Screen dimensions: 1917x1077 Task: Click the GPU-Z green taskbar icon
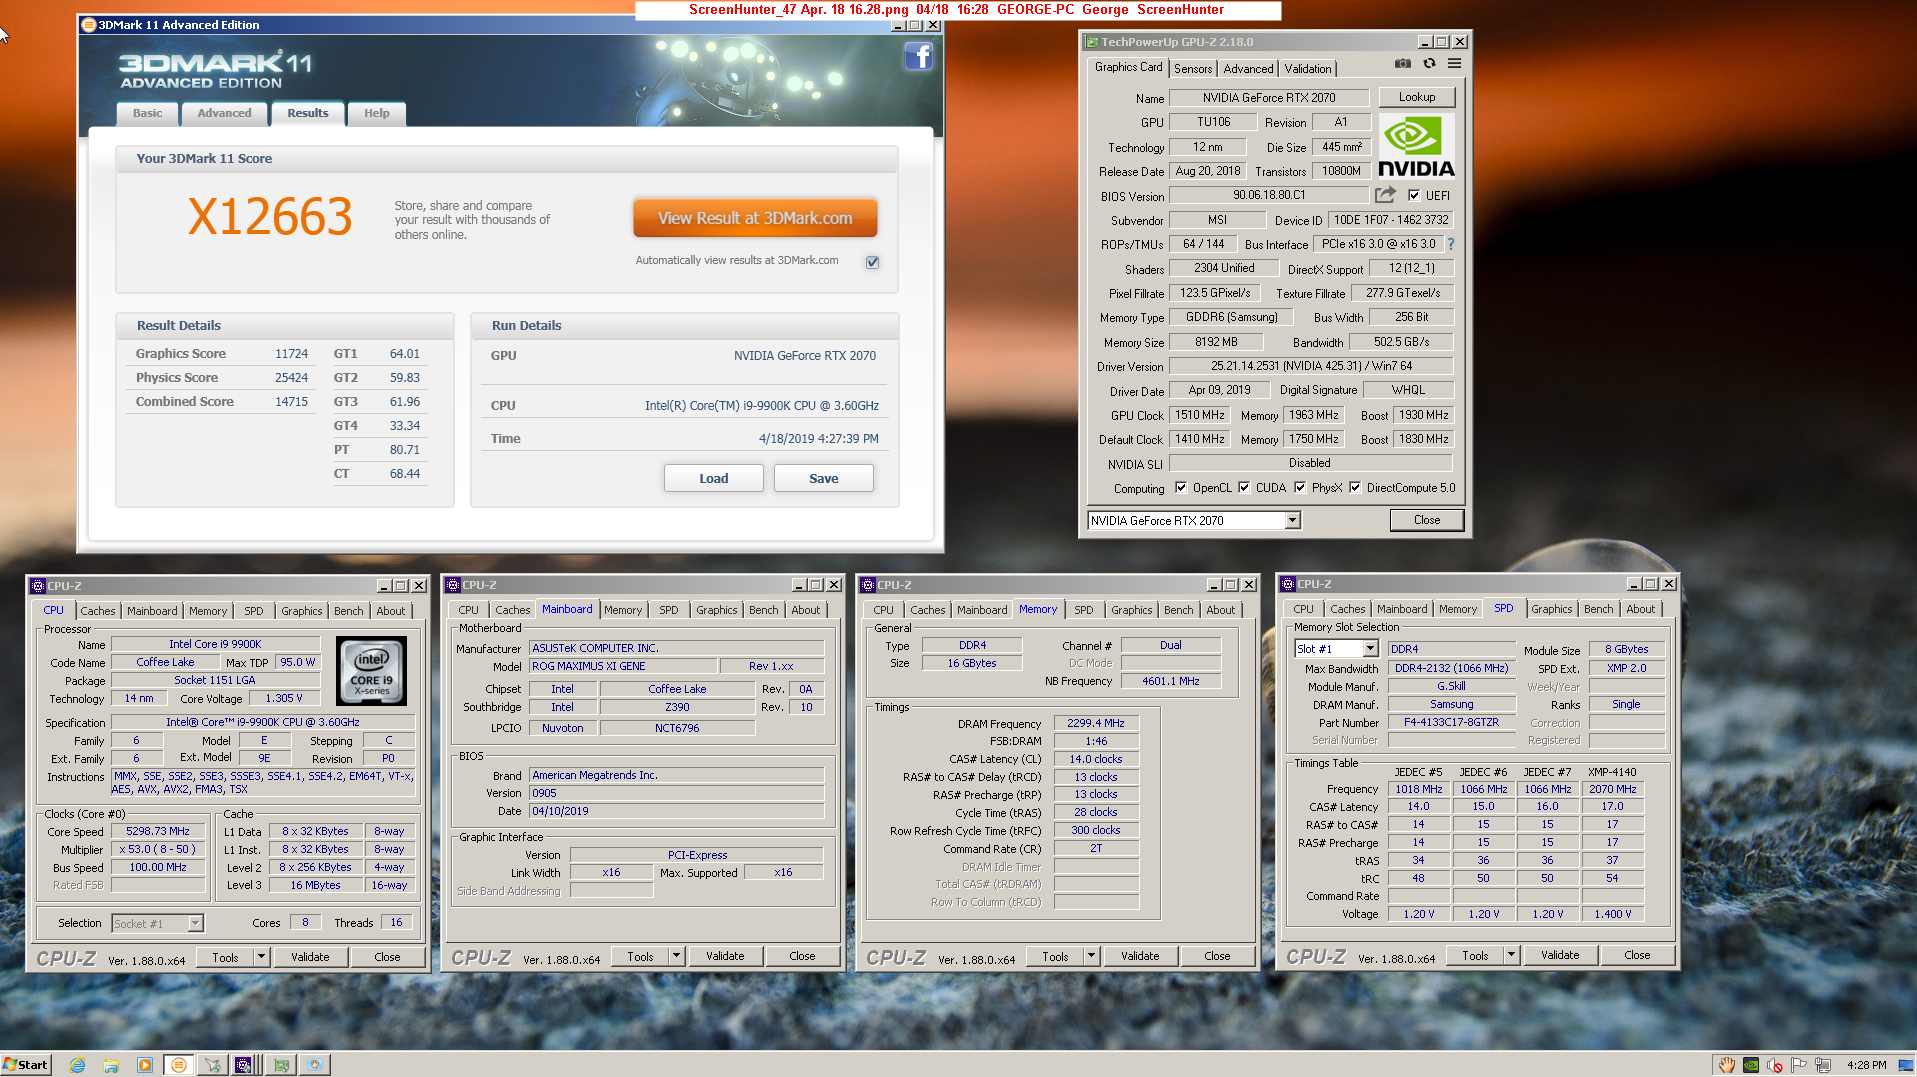click(x=281, y=1065)
